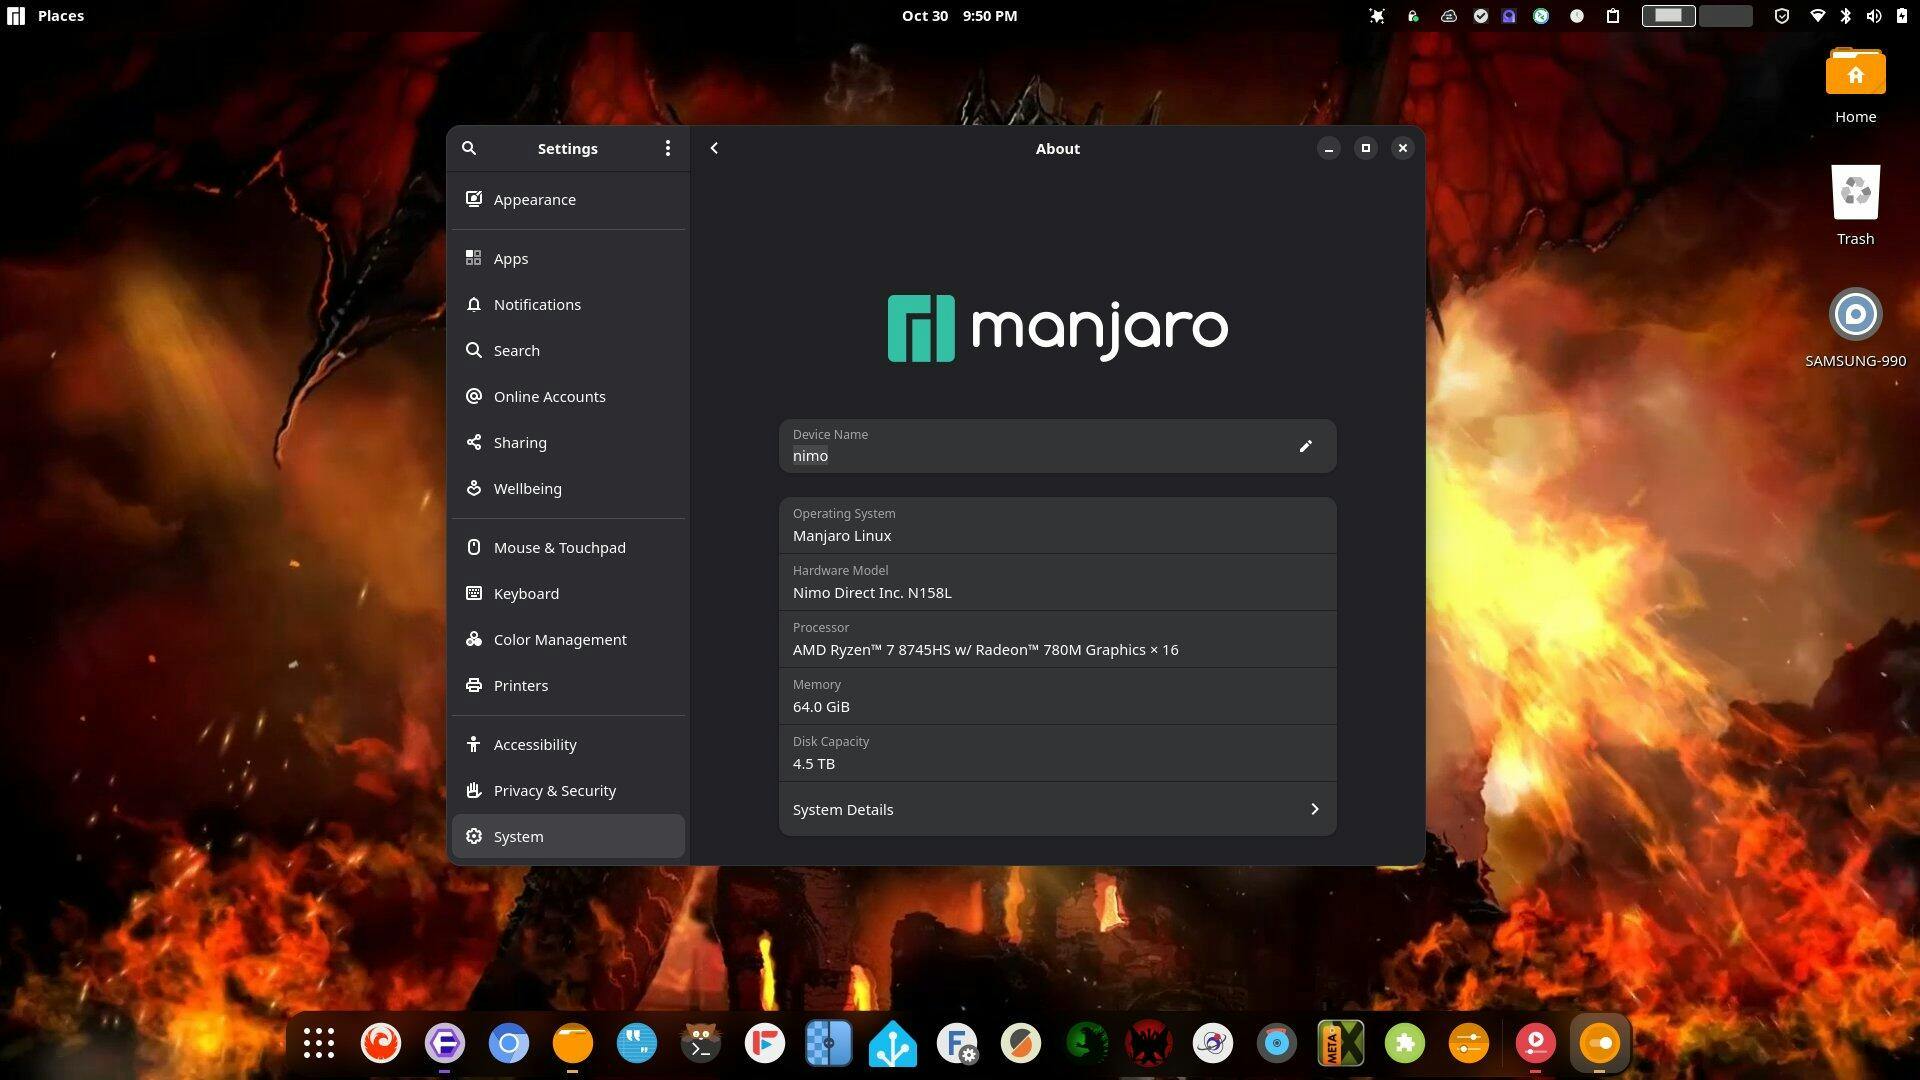Launch the terminal from the dock
The width and height of the screenshot is (1920, 1080).
701,1044
